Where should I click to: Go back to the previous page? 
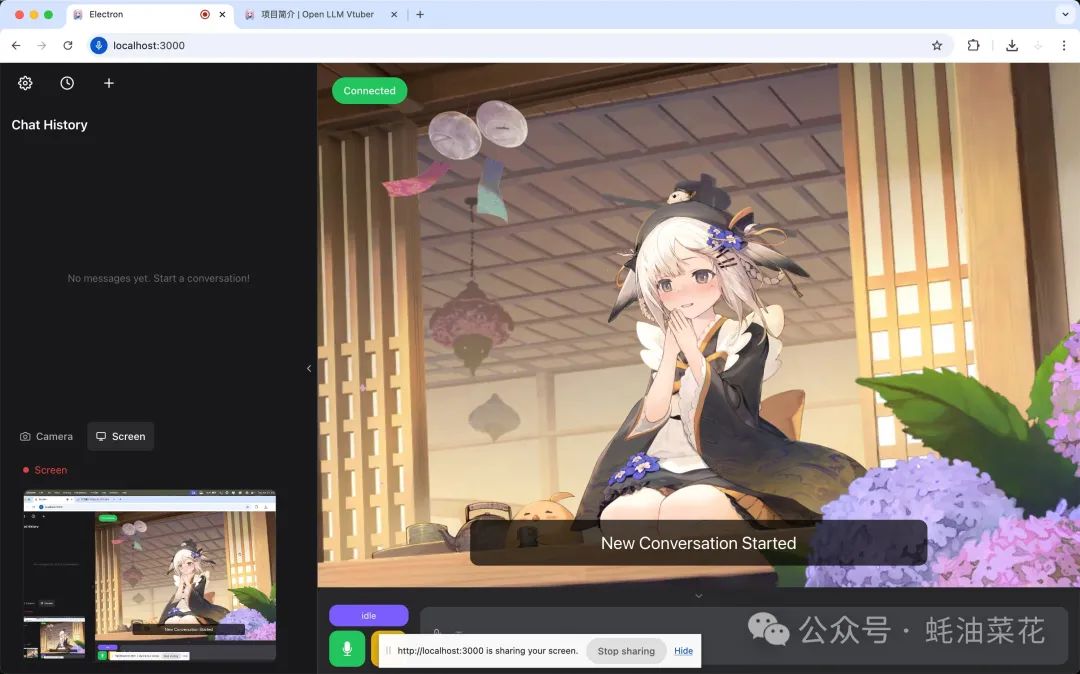click(x=16, y=45)
